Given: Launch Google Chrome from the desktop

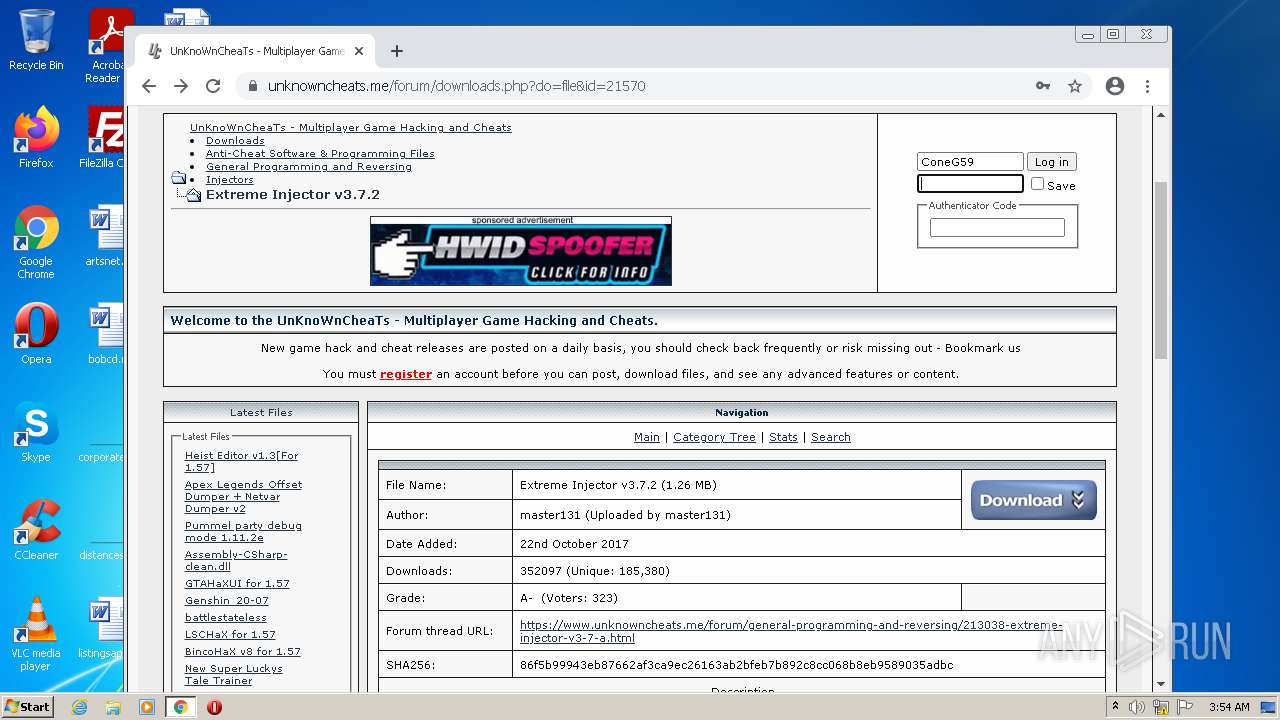Looking at the screenshot, I should (36, 242).
